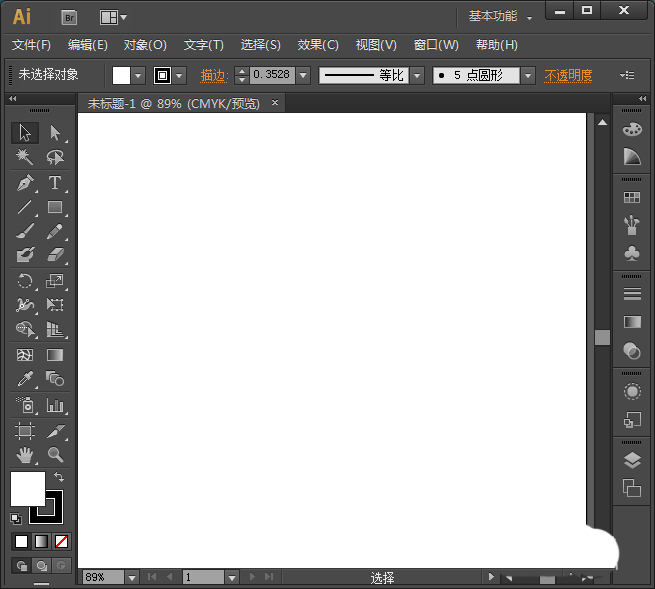
Task: Open the Swatches panel icon
Action: (x=632, y=198)
